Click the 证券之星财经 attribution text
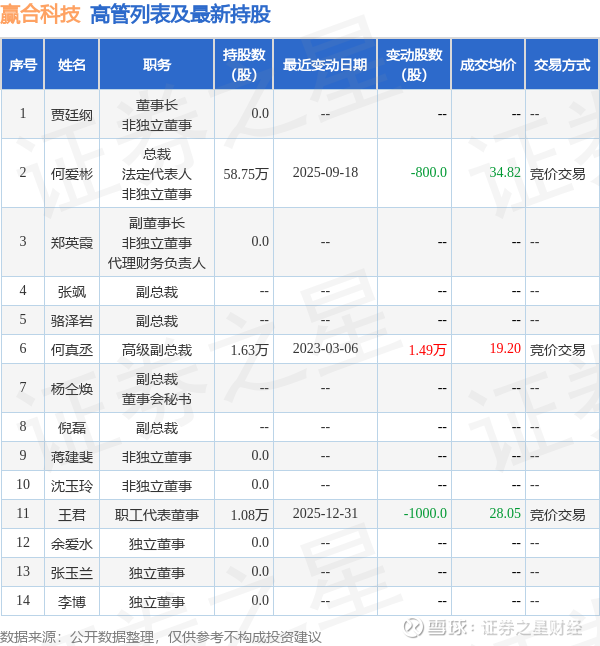This screenshot has width=600, height=646. pos(532,627)
